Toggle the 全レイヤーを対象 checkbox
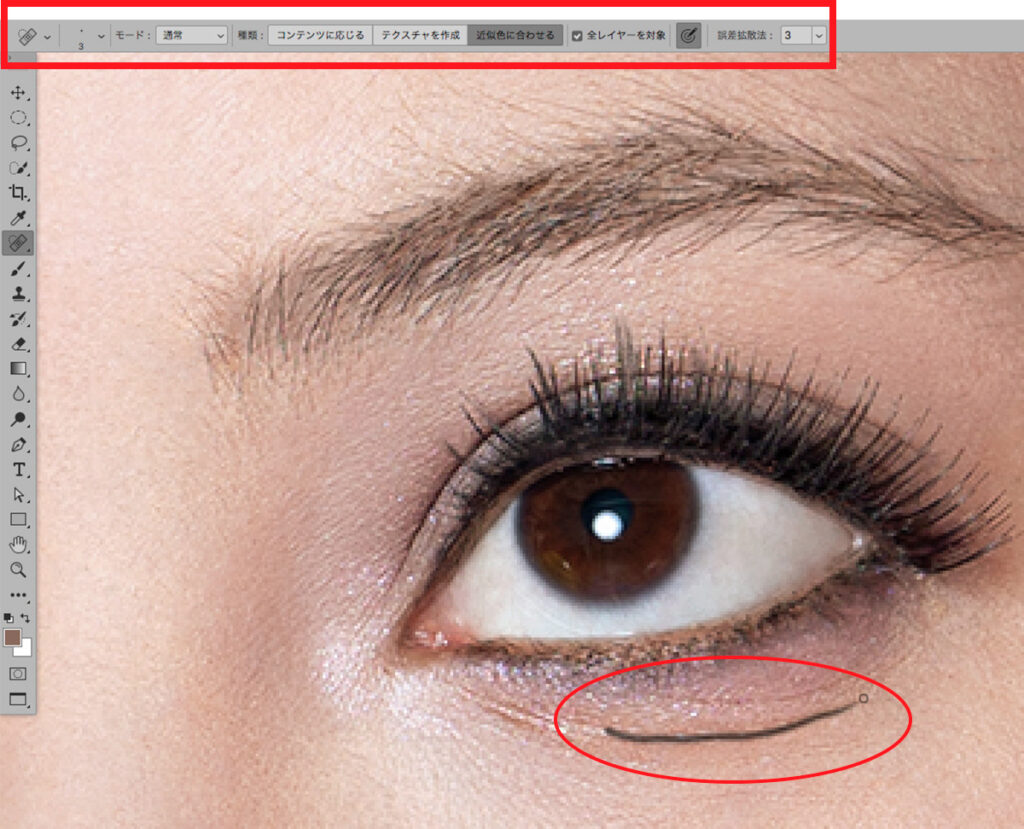 (577, 35)
